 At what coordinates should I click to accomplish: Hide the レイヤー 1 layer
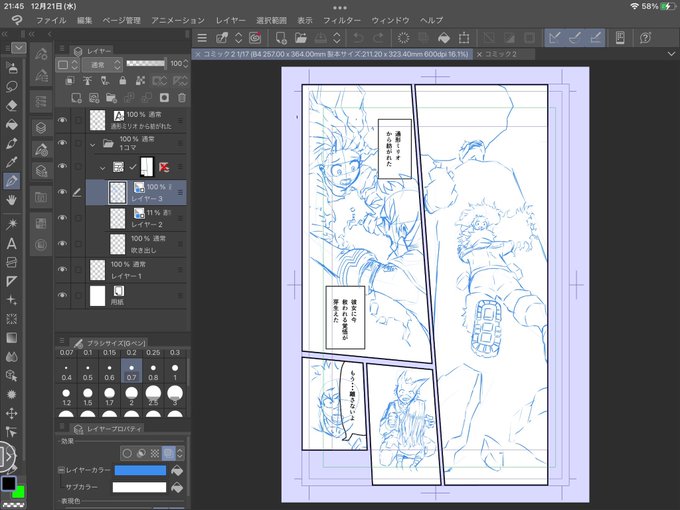coord(62,269)
